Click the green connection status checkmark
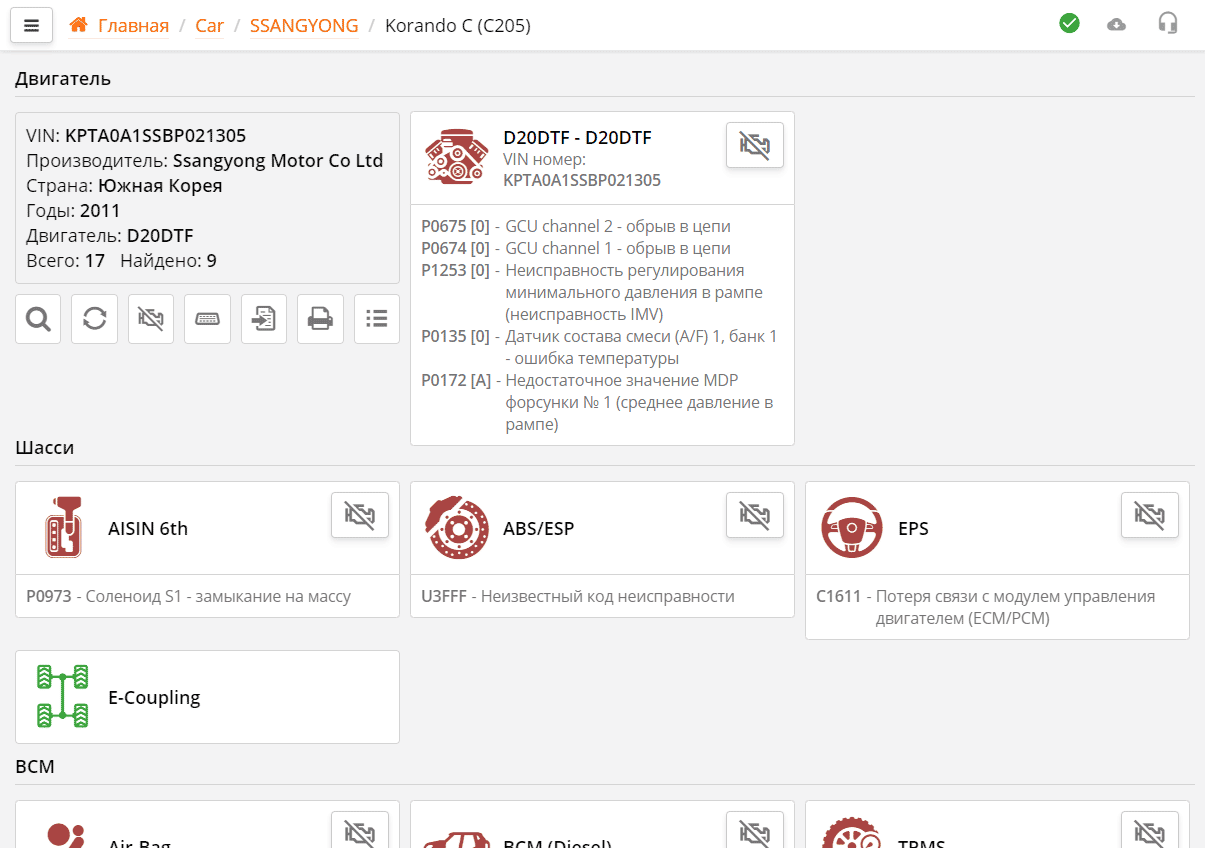 (1069, 23)
